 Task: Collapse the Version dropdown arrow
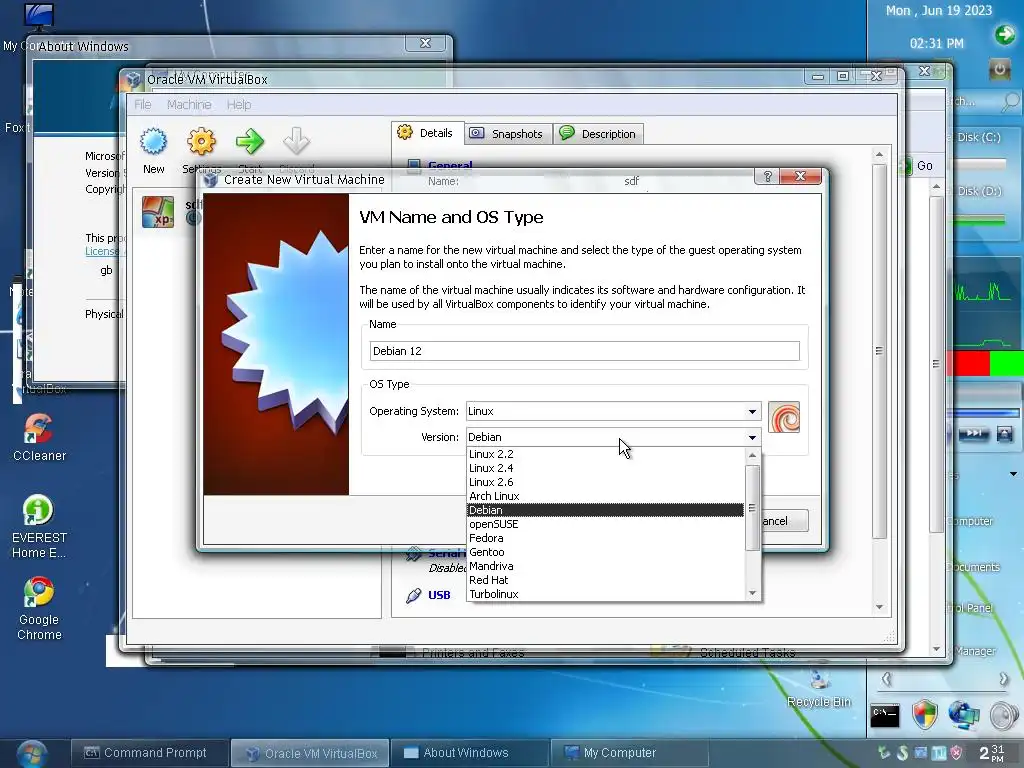pos(752,437)
